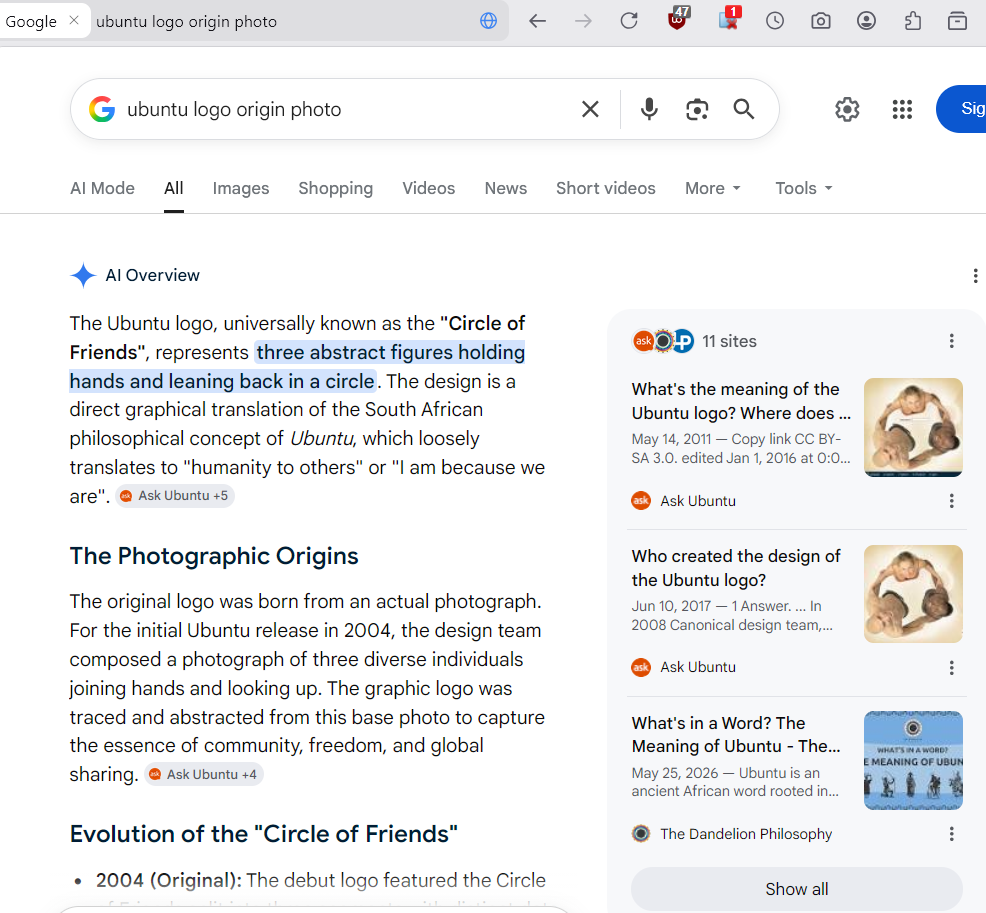Open the 'Ask Ubuntu +4' citation chip

[204, 774]
